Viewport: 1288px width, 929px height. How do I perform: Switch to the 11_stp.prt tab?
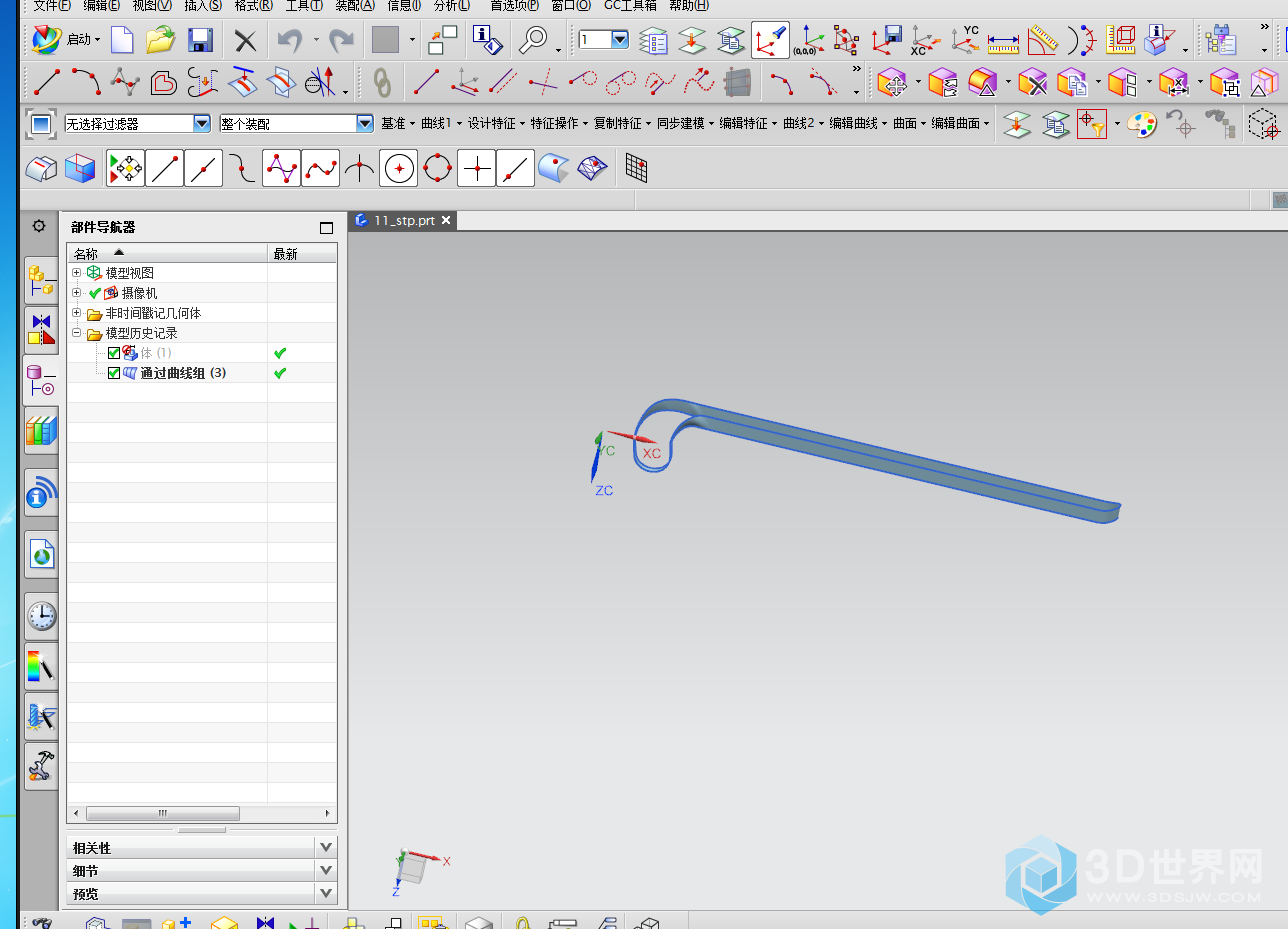[403, 220]
